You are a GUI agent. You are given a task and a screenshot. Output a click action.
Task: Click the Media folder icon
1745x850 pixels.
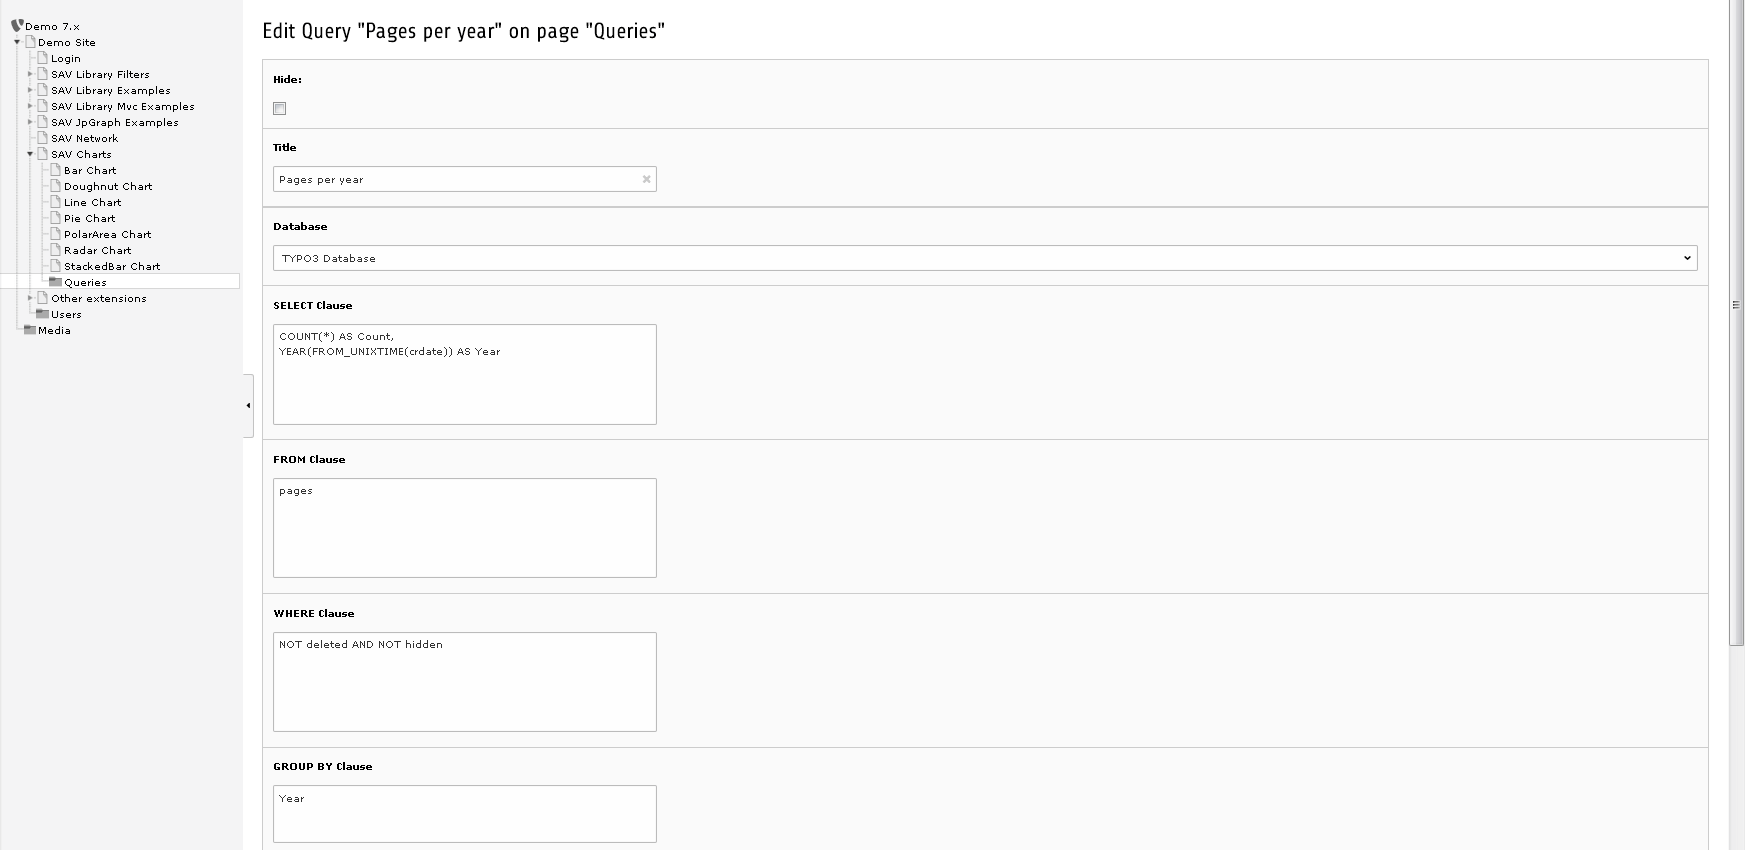pyautogui.click(x=30, y=330)
